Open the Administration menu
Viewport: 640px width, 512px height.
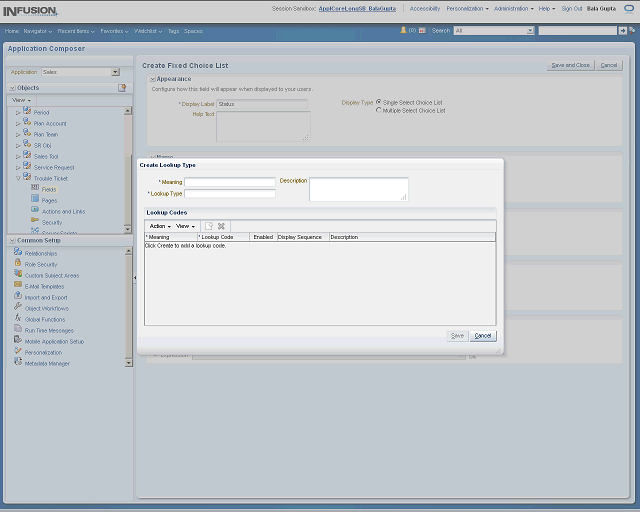[513, 9]
